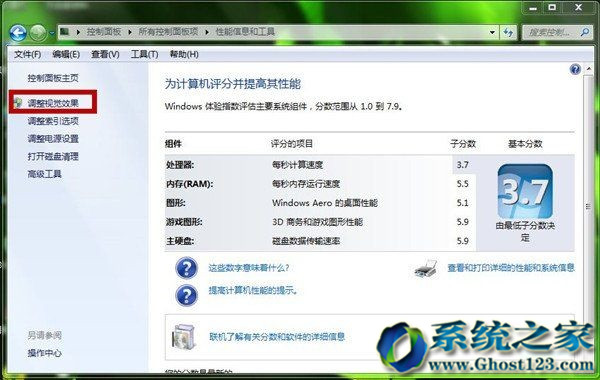
Task: Click the vertical scrollbar thumb on right
Action: (x=588, y=207)
